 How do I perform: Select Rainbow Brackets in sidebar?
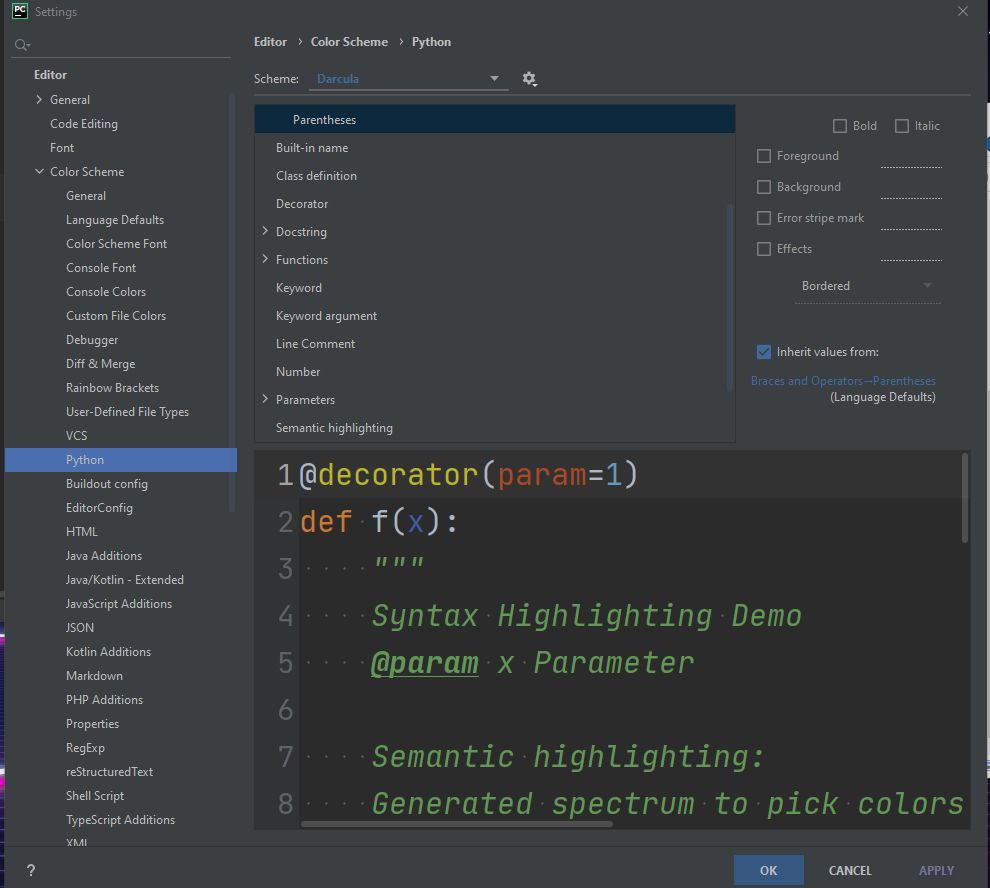tap(112, 388)
